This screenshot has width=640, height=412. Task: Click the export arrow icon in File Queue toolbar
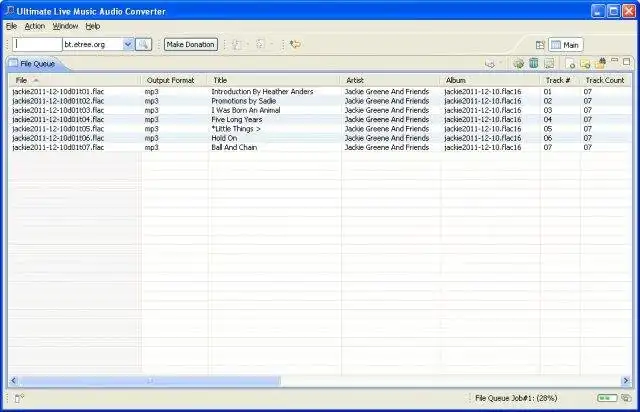coord(490,63)
